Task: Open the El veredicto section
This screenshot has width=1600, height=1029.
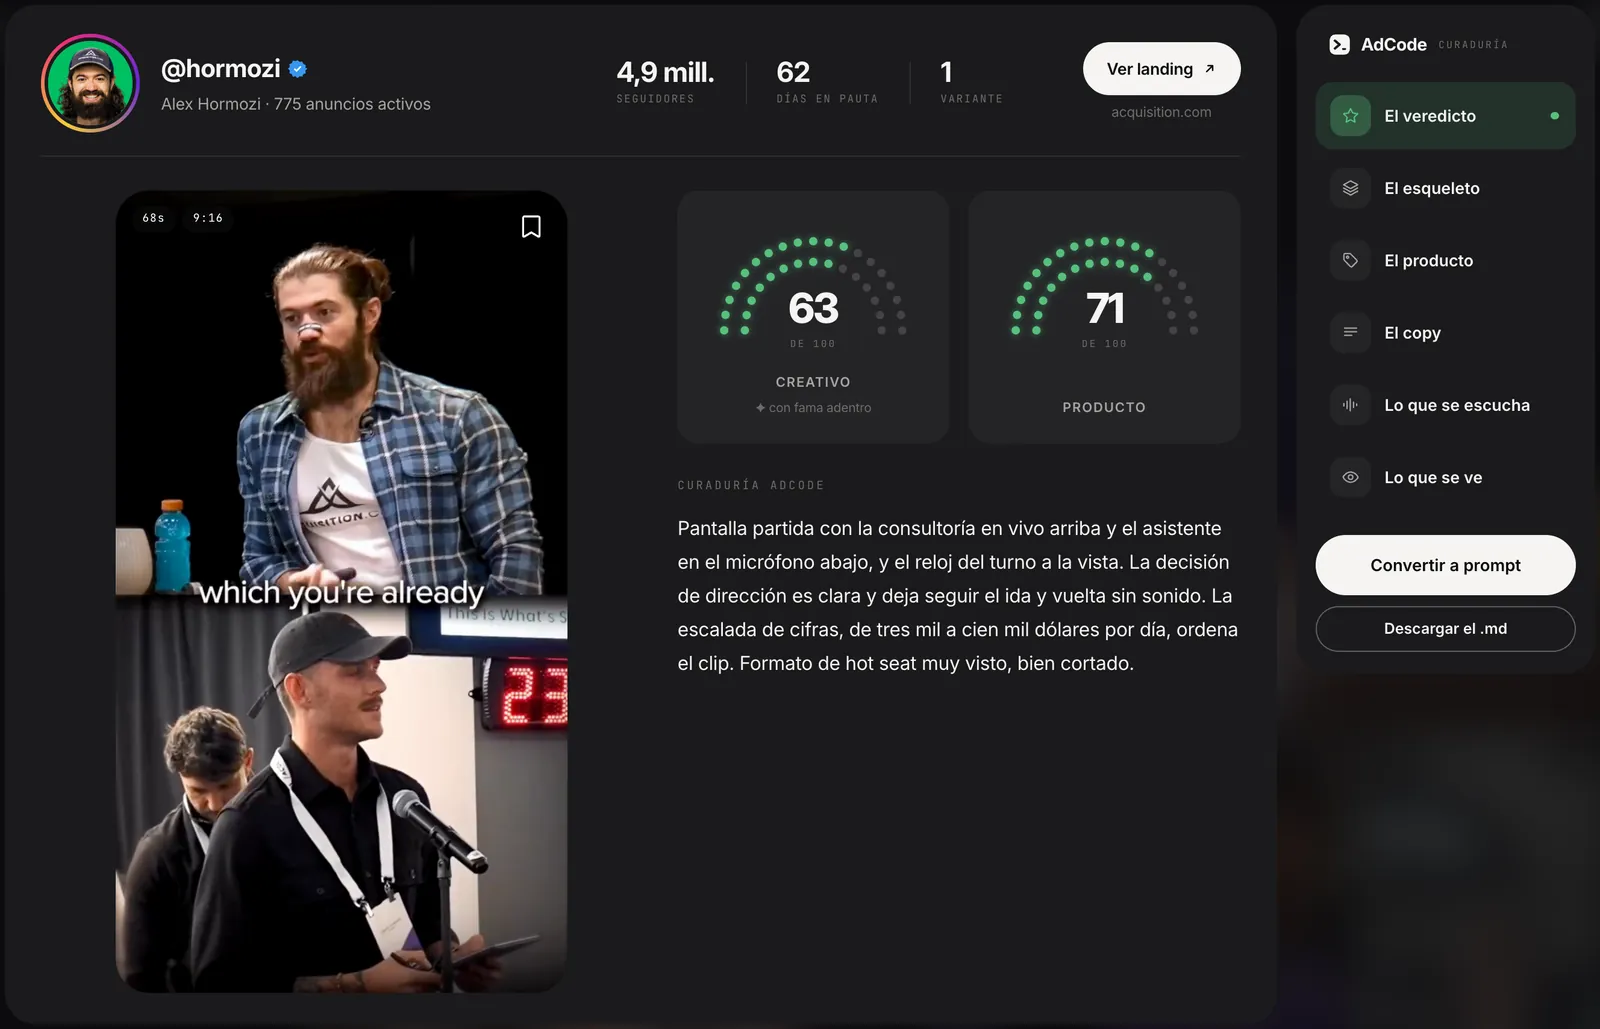Action: click(x=1445, y=116)
